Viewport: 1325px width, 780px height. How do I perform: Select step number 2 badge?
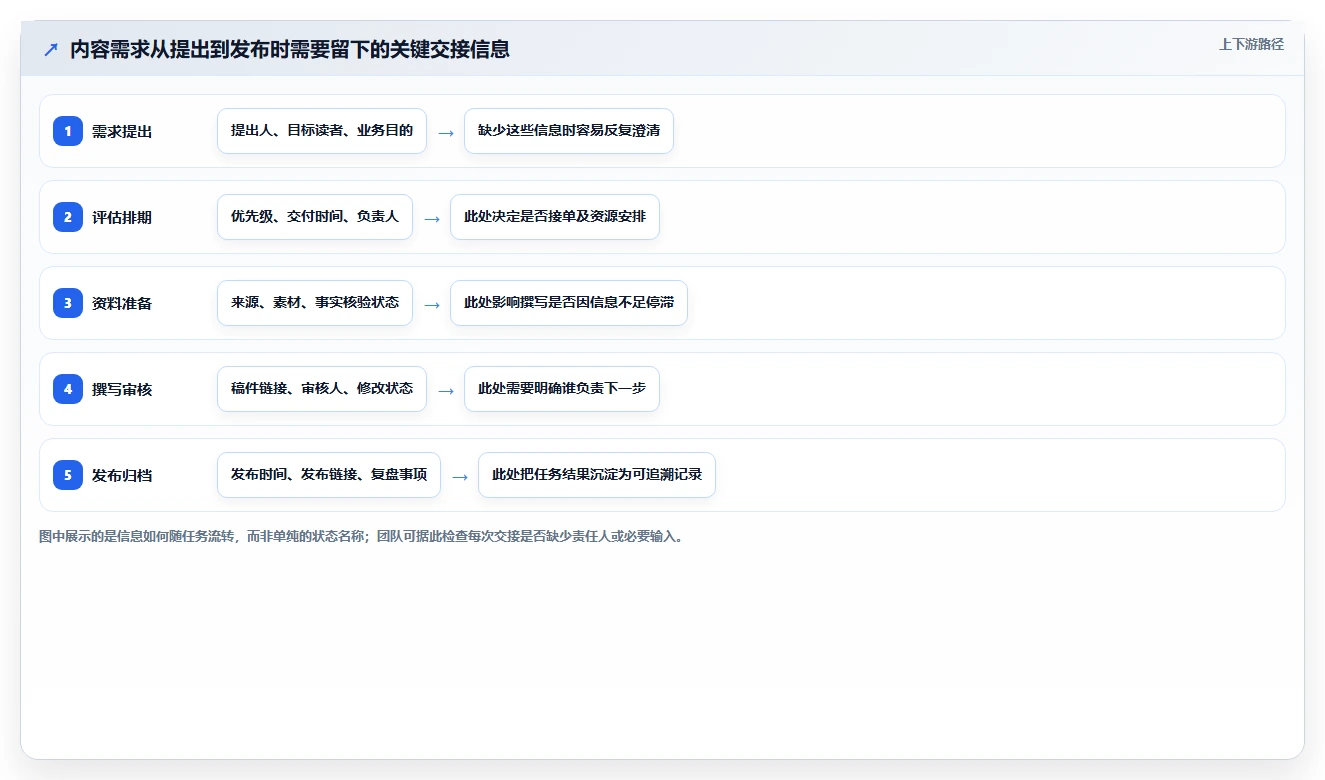click(x=68, y=217)
